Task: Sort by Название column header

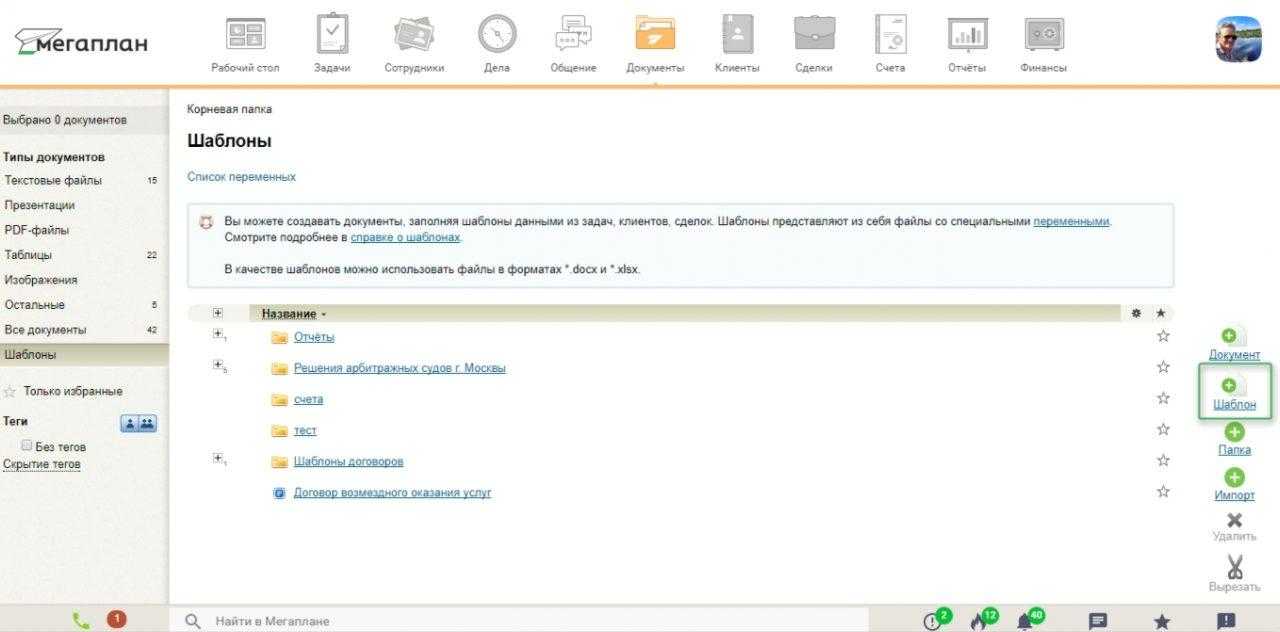Action: (x=289, y=314)
